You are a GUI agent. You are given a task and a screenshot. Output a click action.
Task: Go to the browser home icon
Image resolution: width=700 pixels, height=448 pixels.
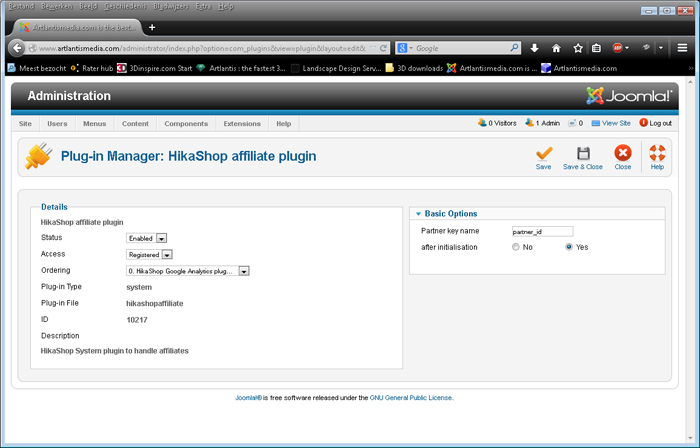[x=556, y=48]
